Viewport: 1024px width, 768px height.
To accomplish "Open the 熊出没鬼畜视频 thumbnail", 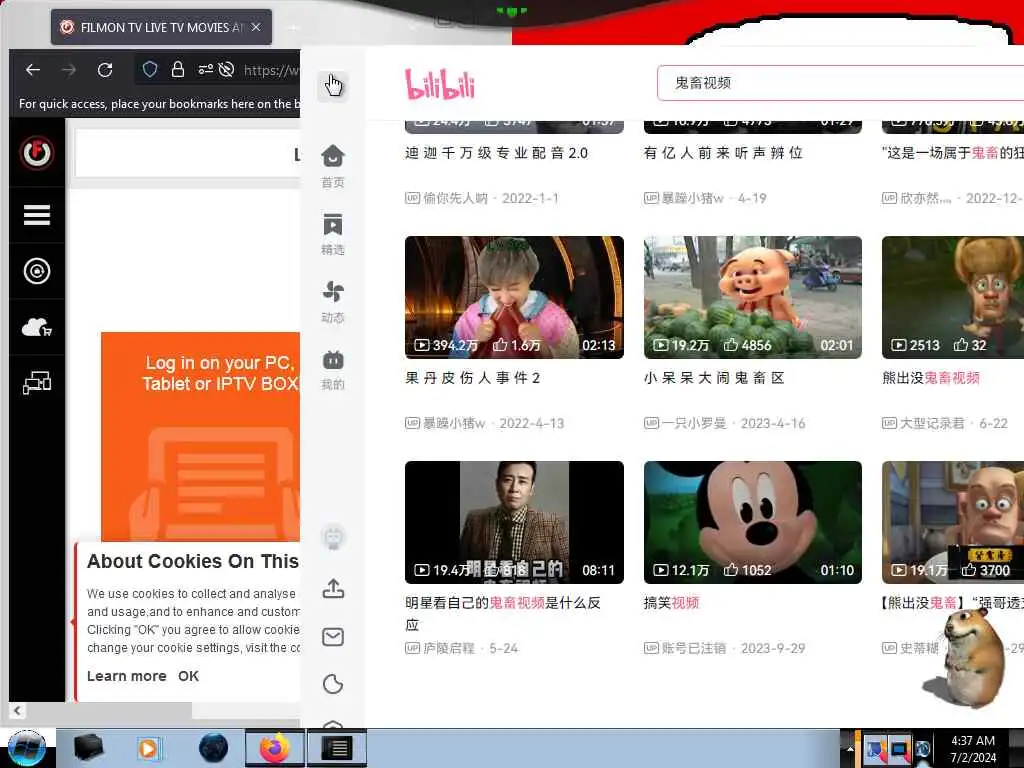I will [x=953, y=297].
